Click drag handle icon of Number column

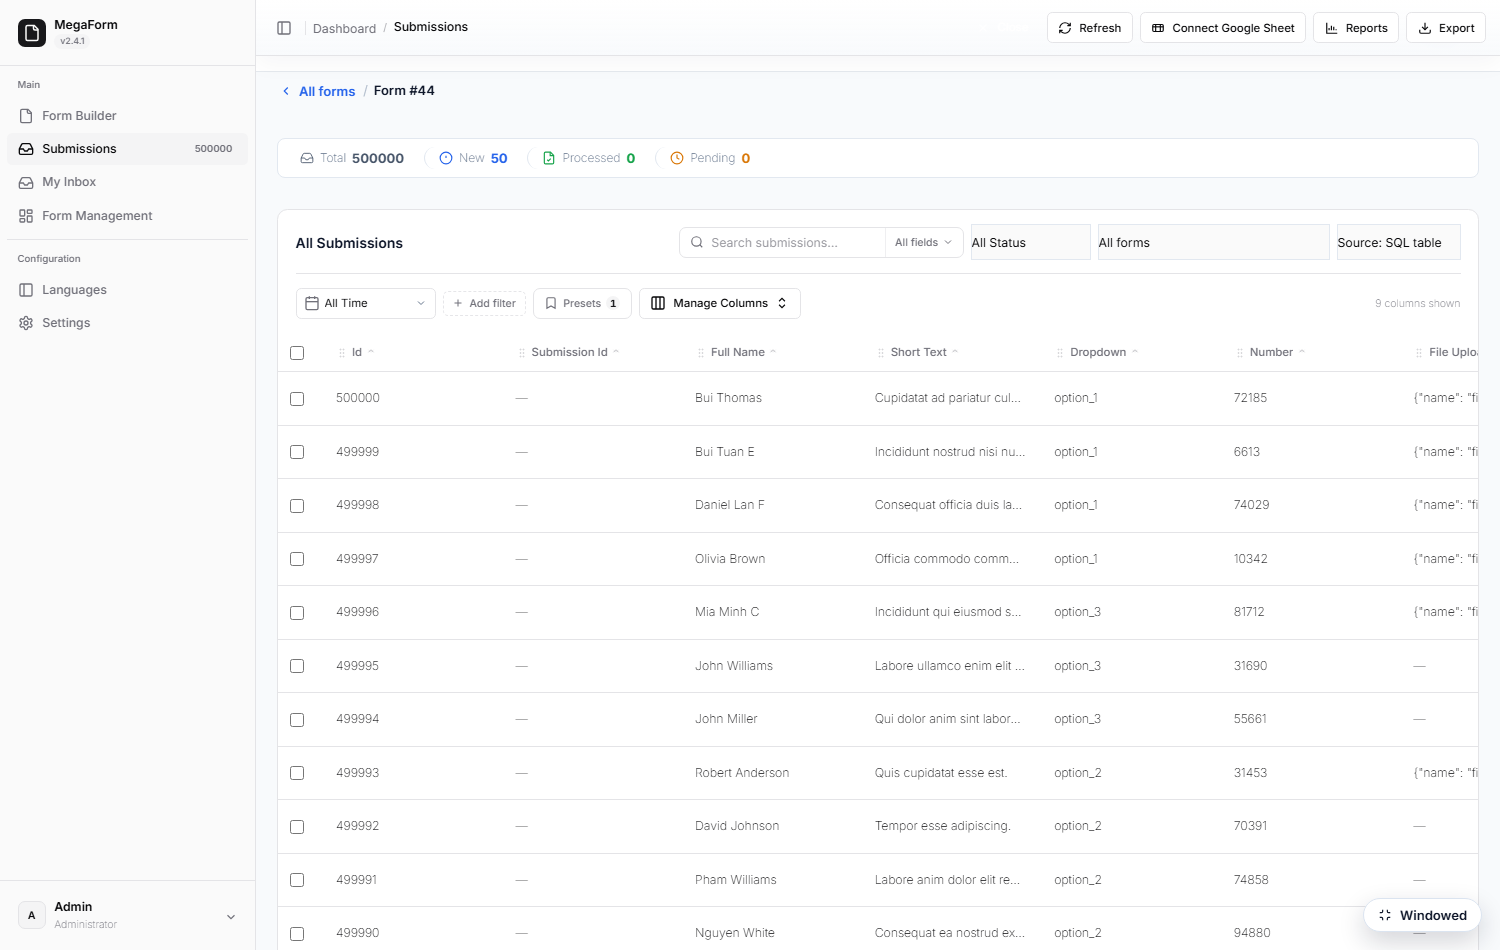point(1240,353)
